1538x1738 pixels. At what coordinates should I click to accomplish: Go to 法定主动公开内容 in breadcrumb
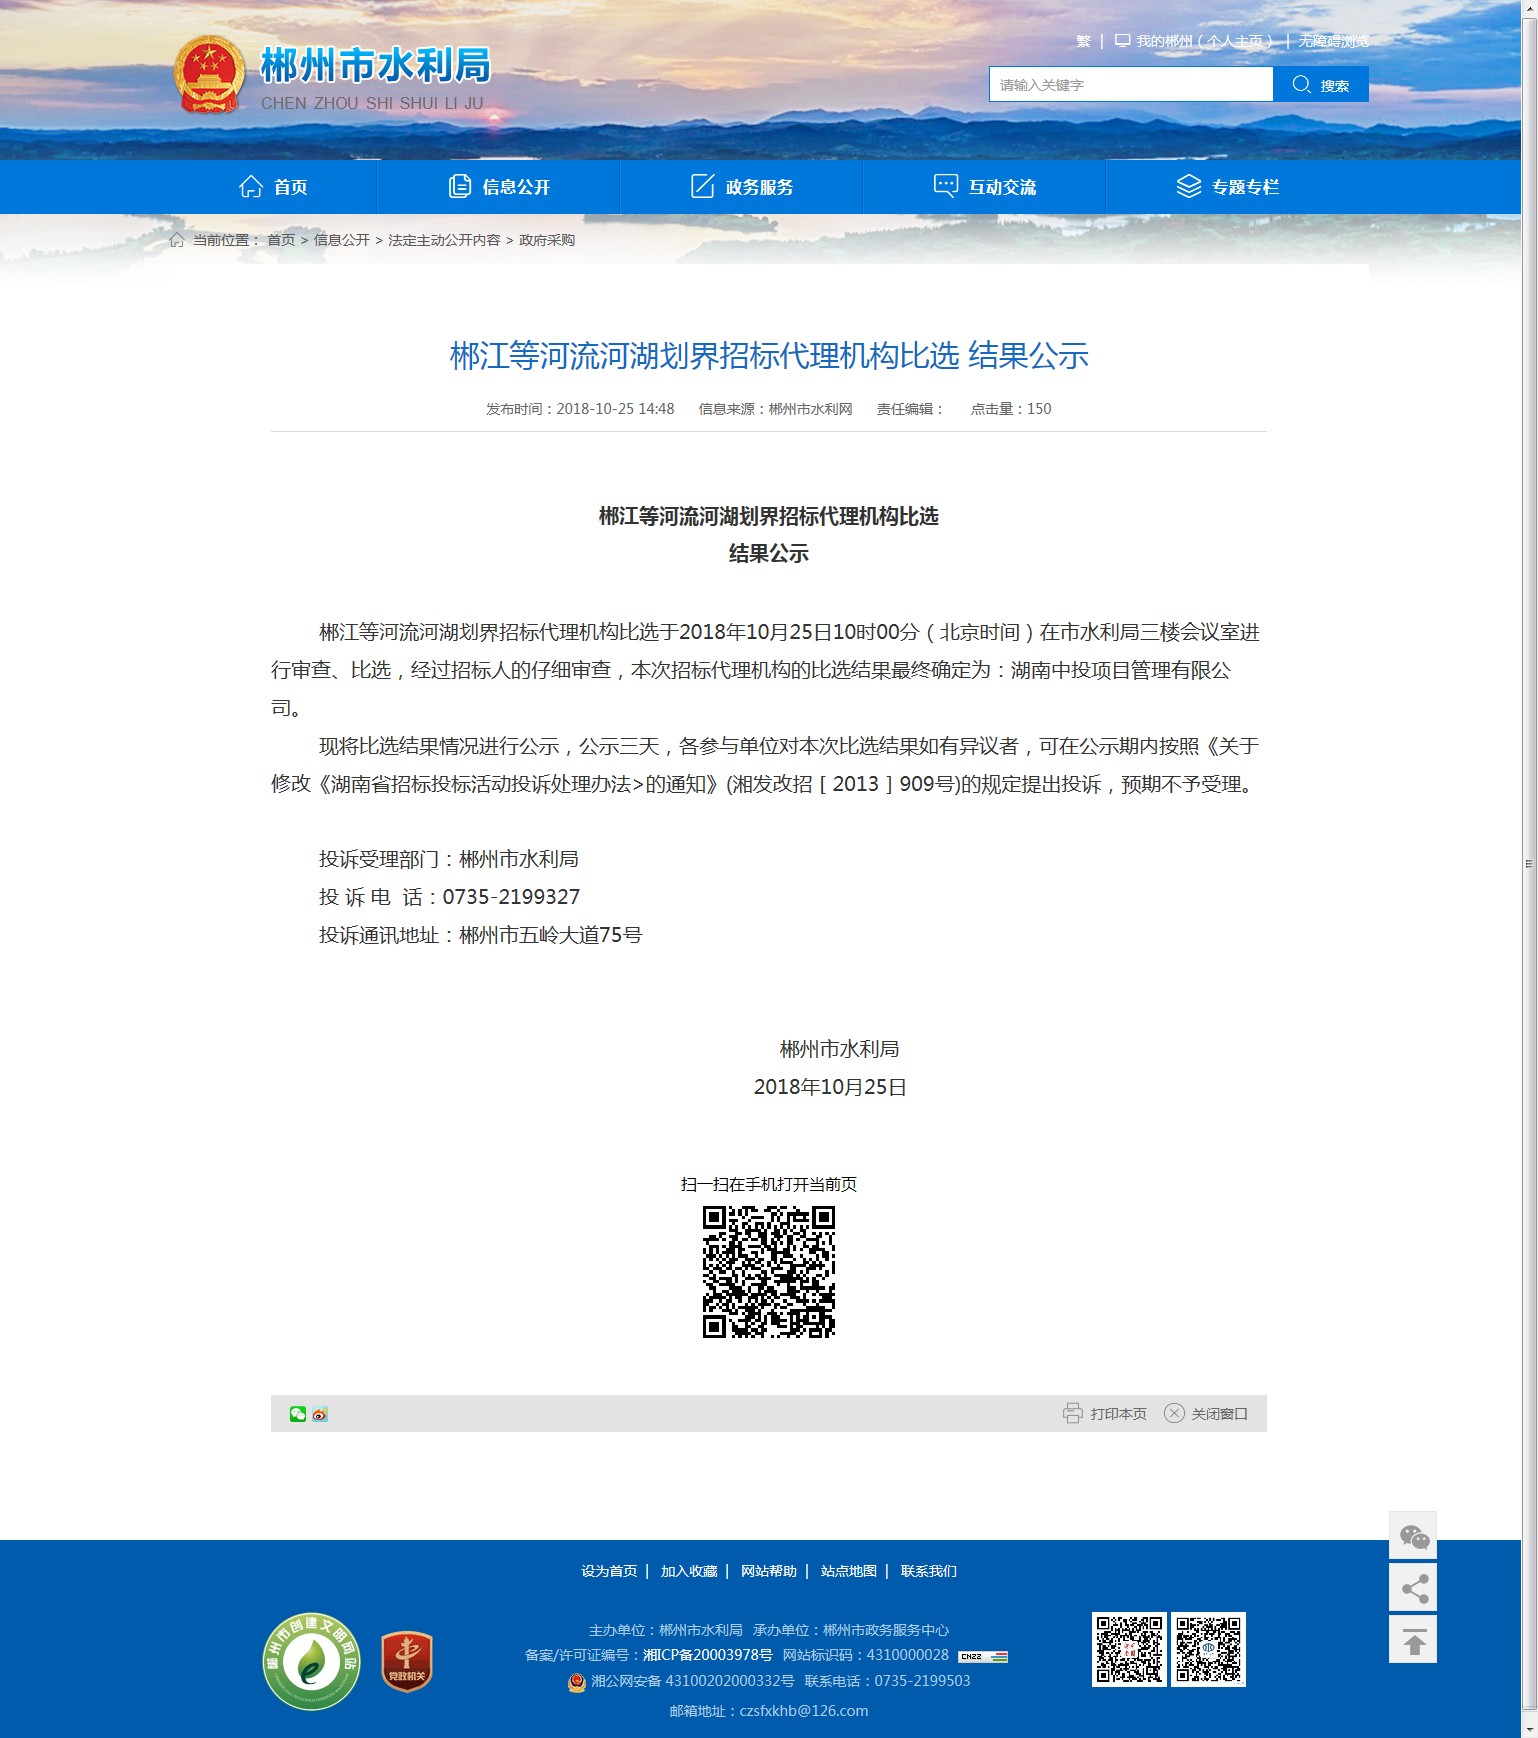(x=444, y=240)
